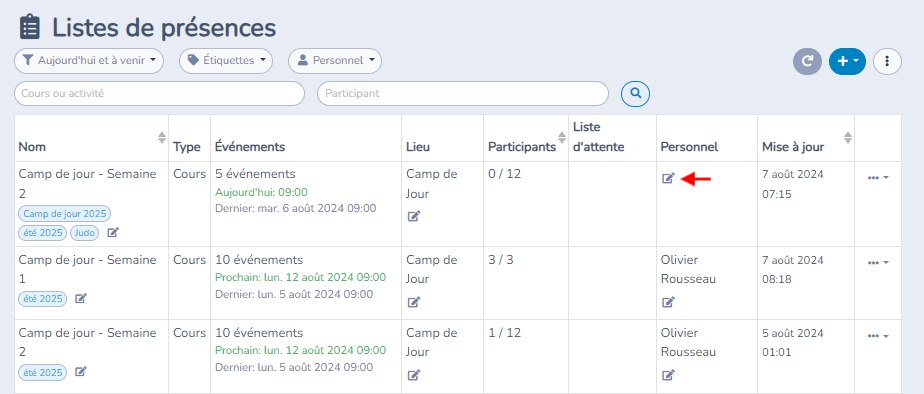The height and width of the screenshot is (394, 924).
Task: Open "Camp de jour - Semaine 2" with 1 / 12
Action: tap(87, 342)
